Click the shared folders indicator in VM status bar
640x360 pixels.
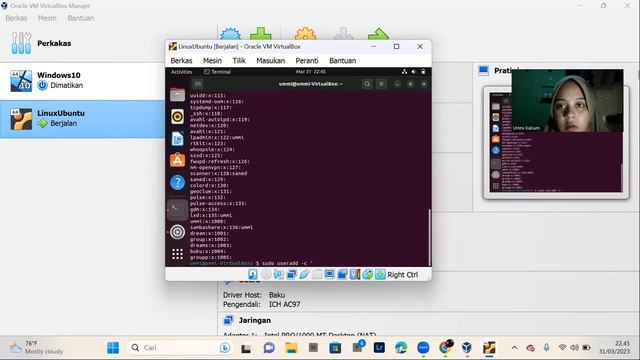tap(317, 275)
